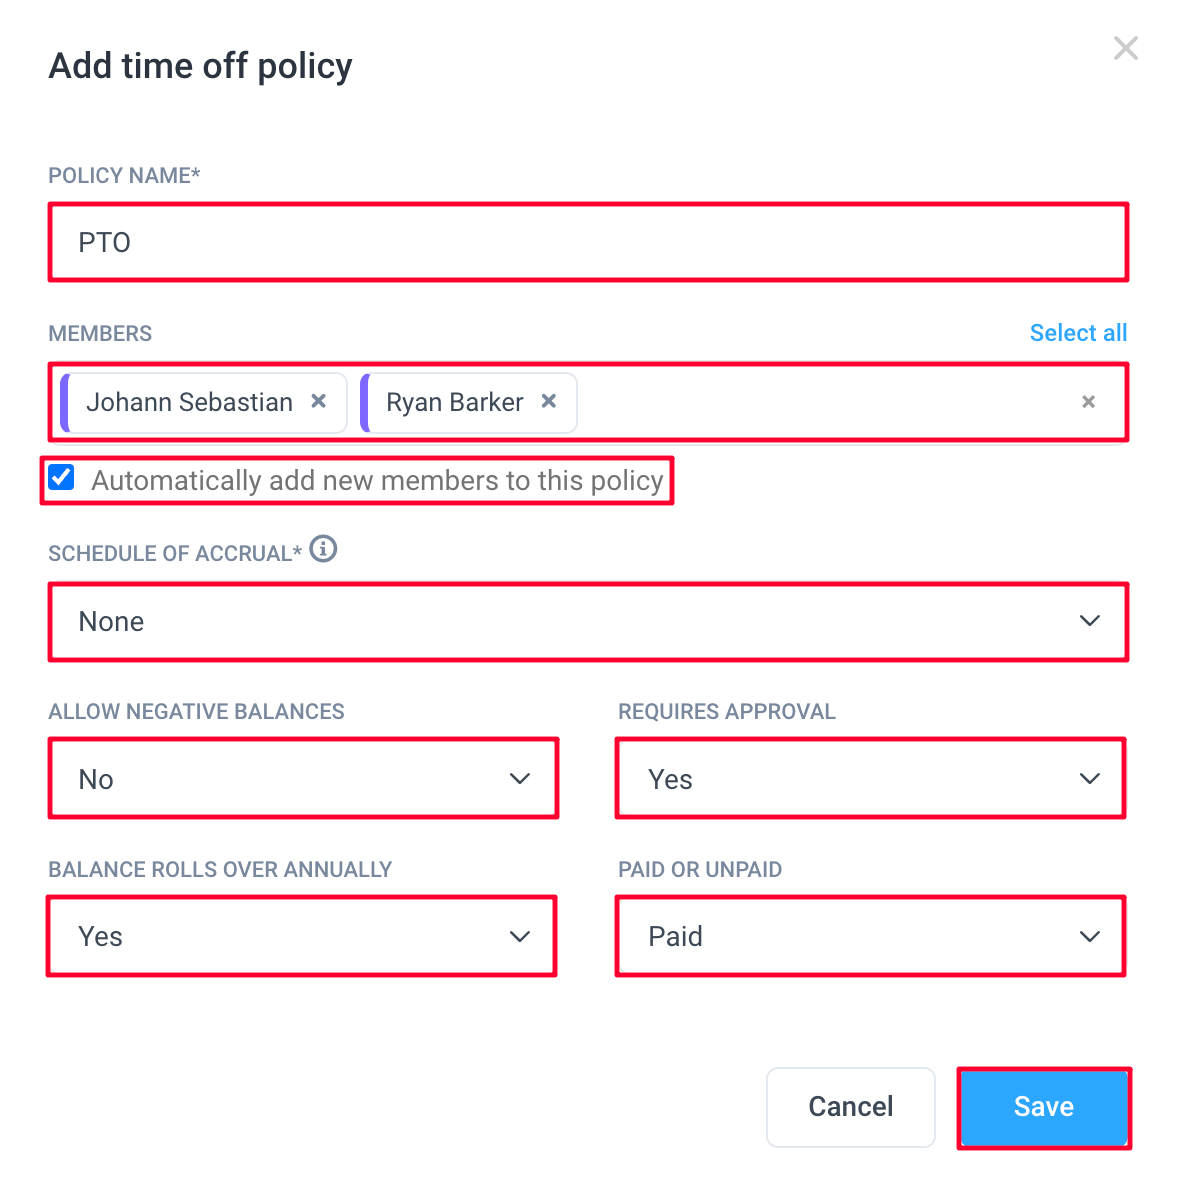Click the chevron on Requires Approval
This screenshot has width=1182, height=1200.
1089,778
